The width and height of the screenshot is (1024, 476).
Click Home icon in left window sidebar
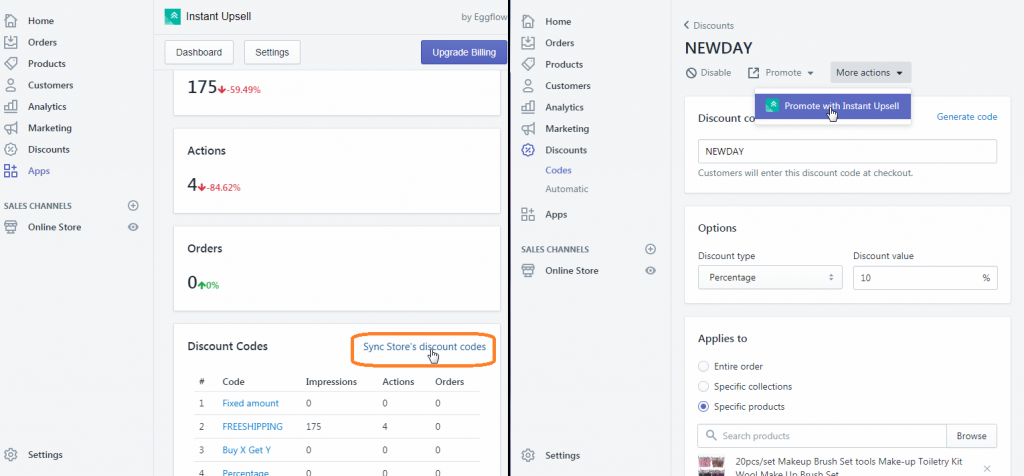point(10,21)
